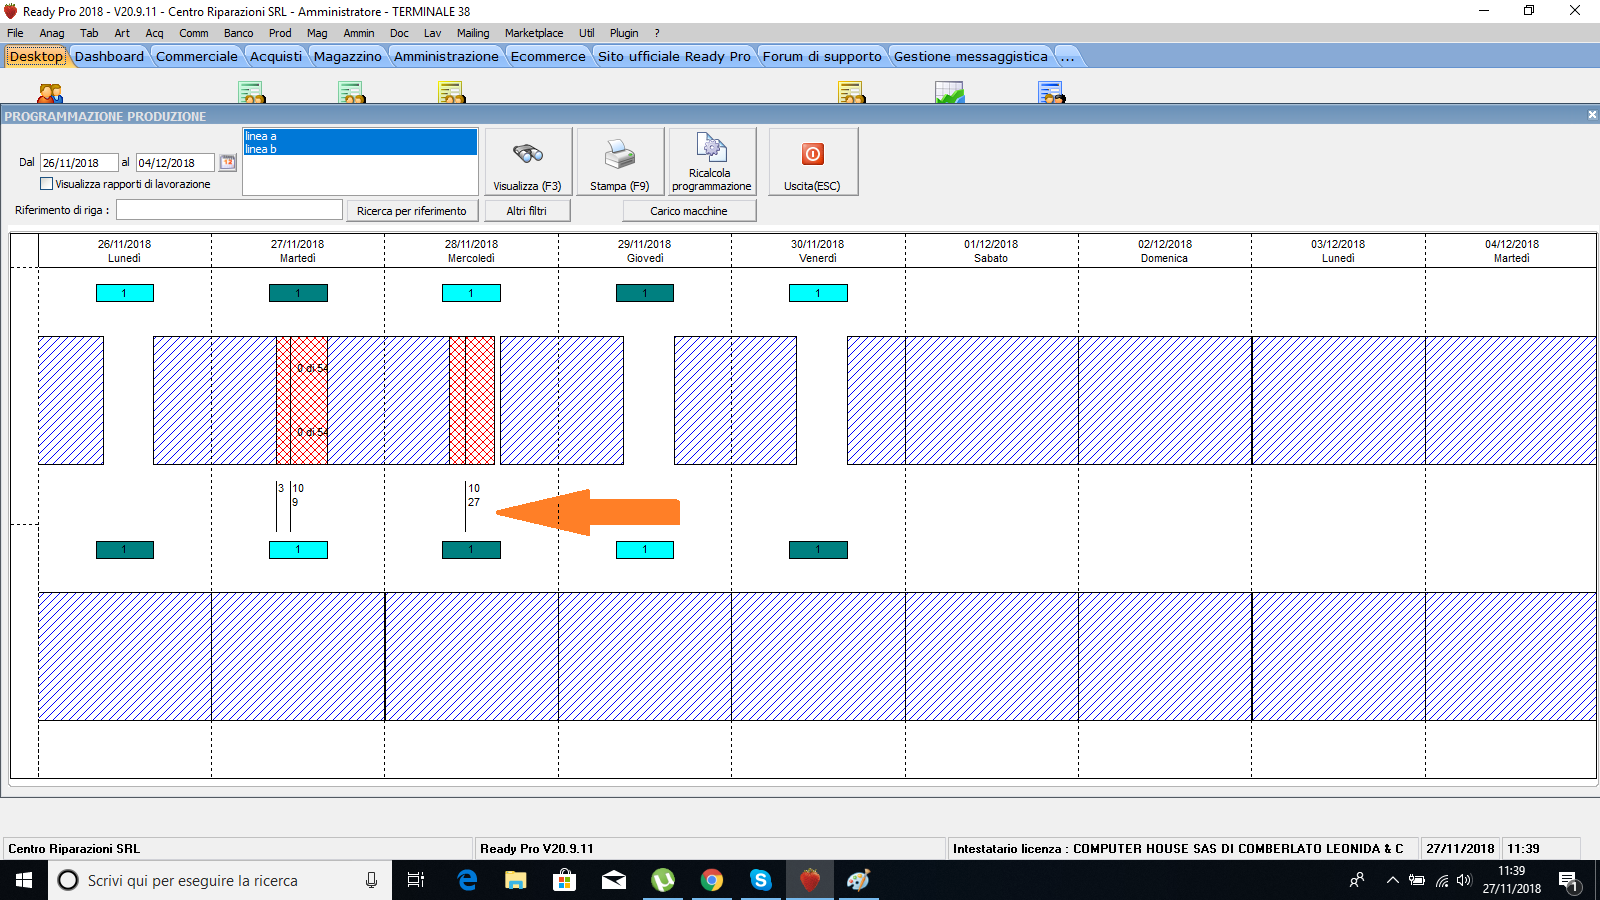
Task: Click the Dal start date field
Action: coord(79,163)
